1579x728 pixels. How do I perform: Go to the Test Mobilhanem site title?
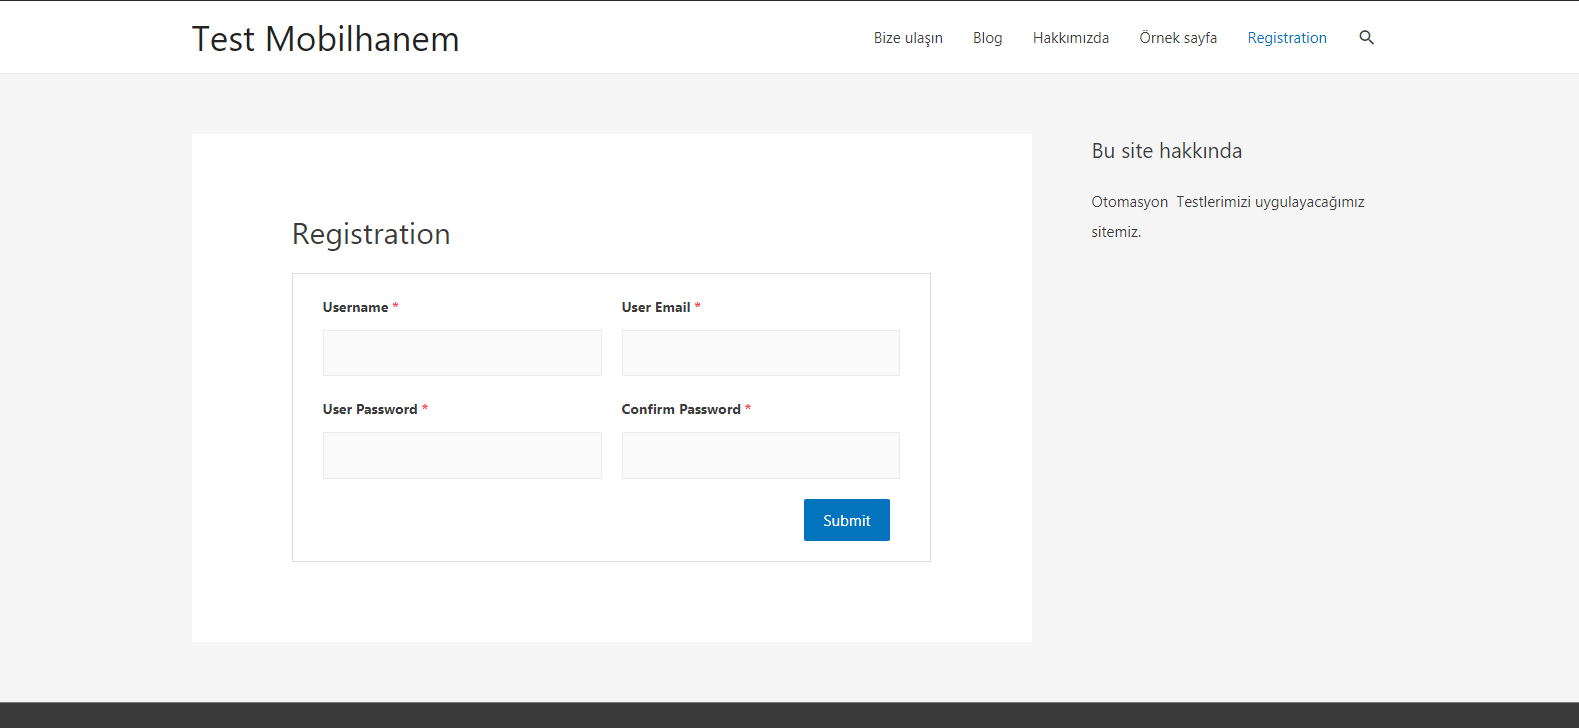point(325,39)
